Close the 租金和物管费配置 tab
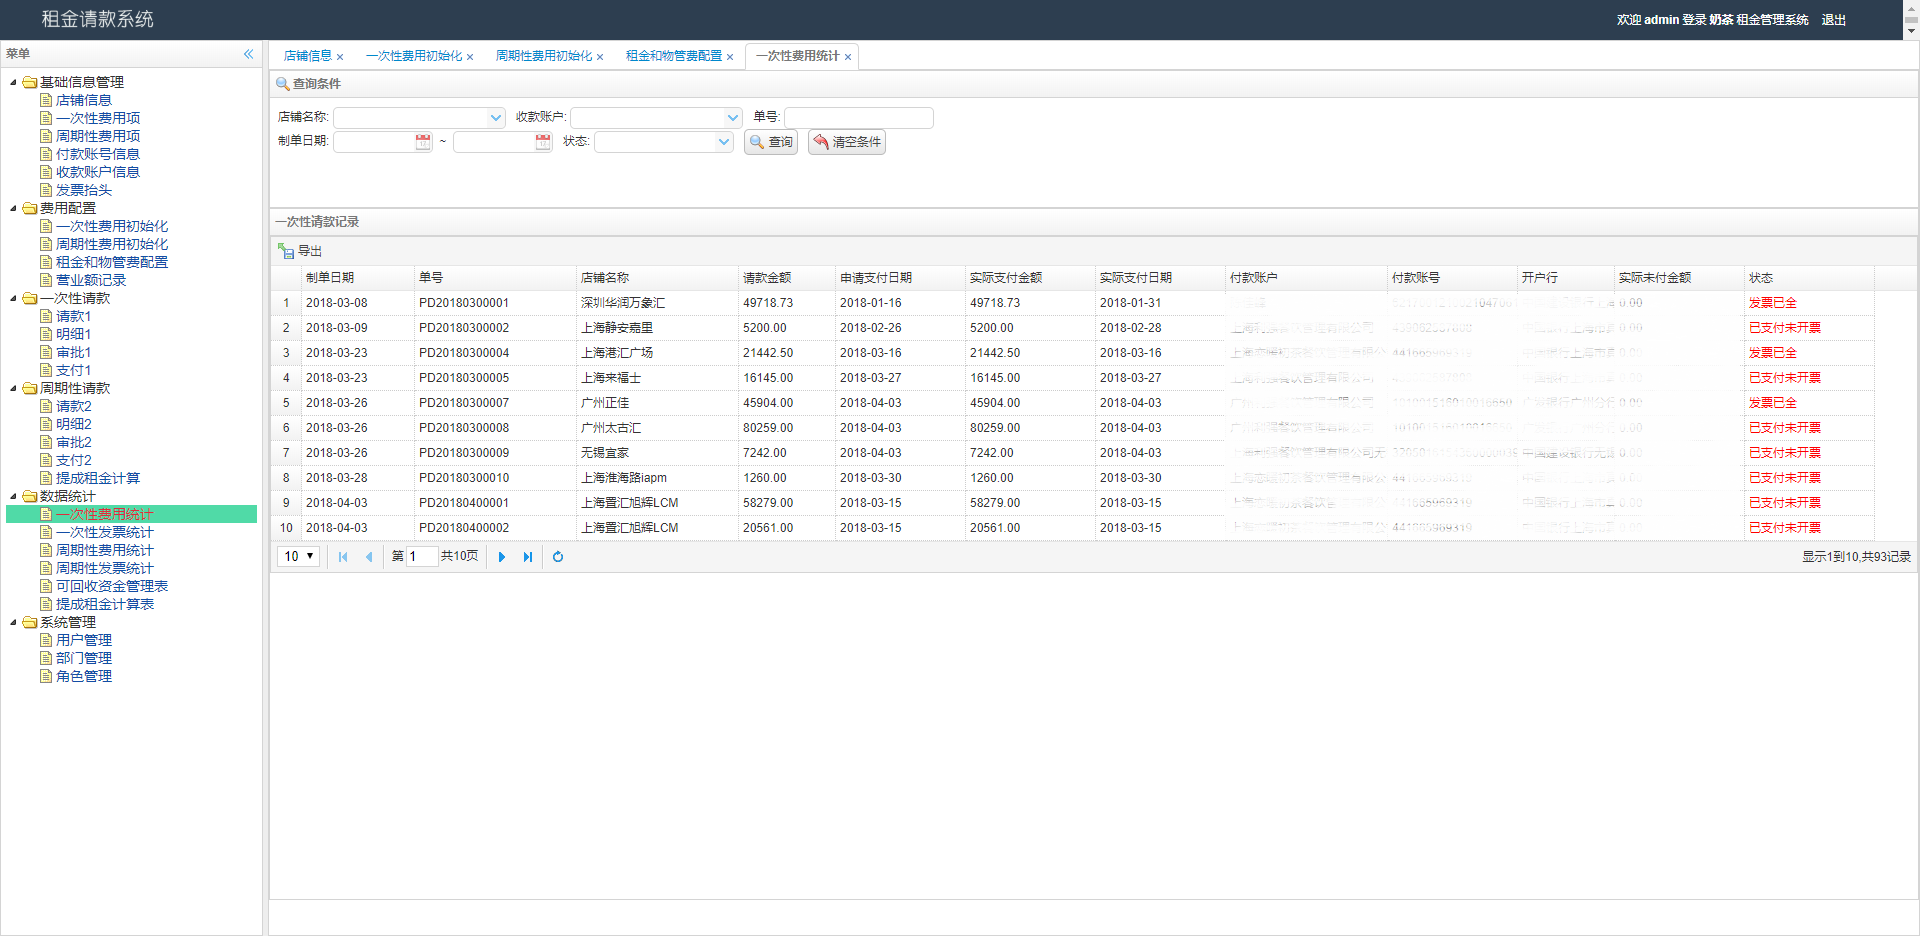 [x=730, y=57]
